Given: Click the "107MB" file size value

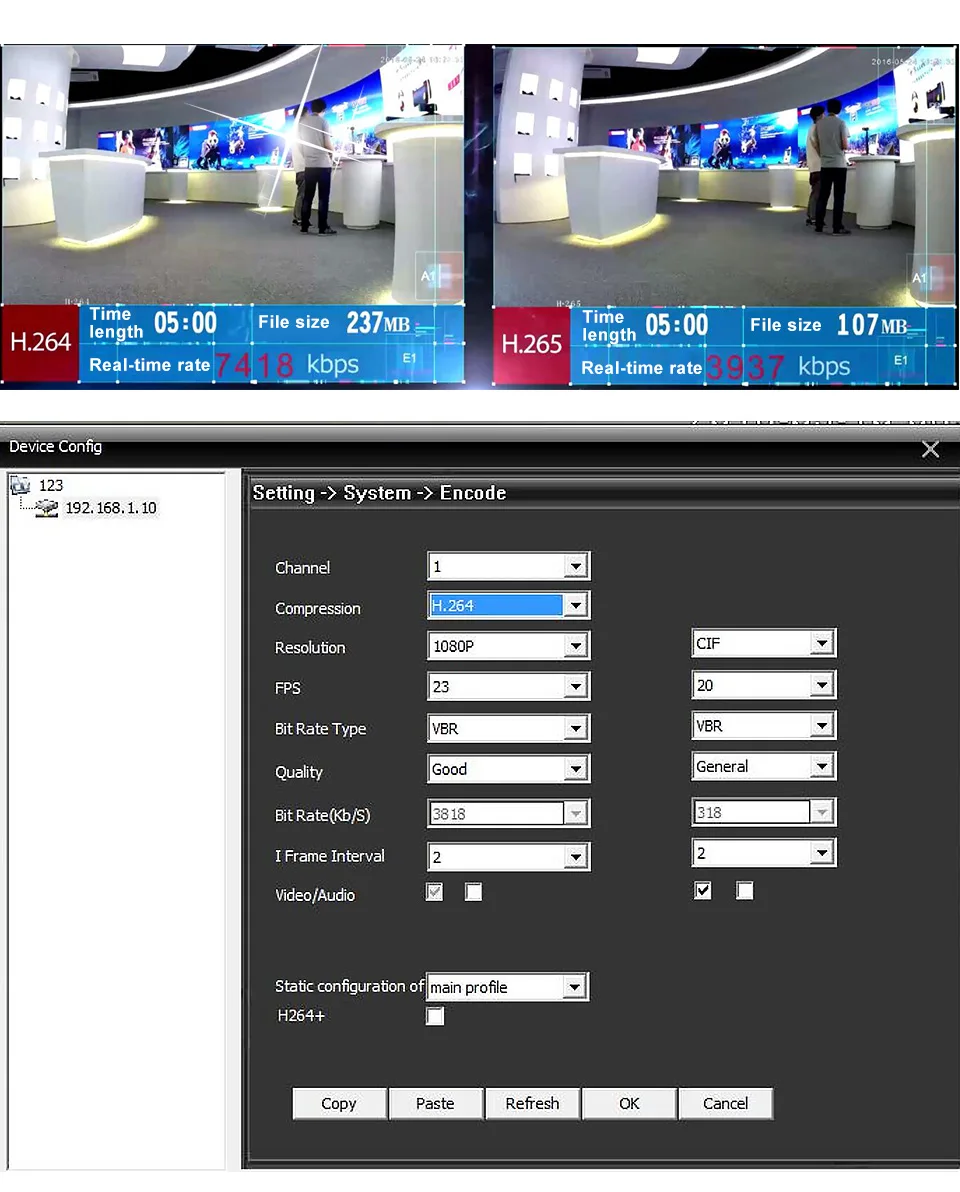Looking at the screenshot, I should click(x=872, y=325).
